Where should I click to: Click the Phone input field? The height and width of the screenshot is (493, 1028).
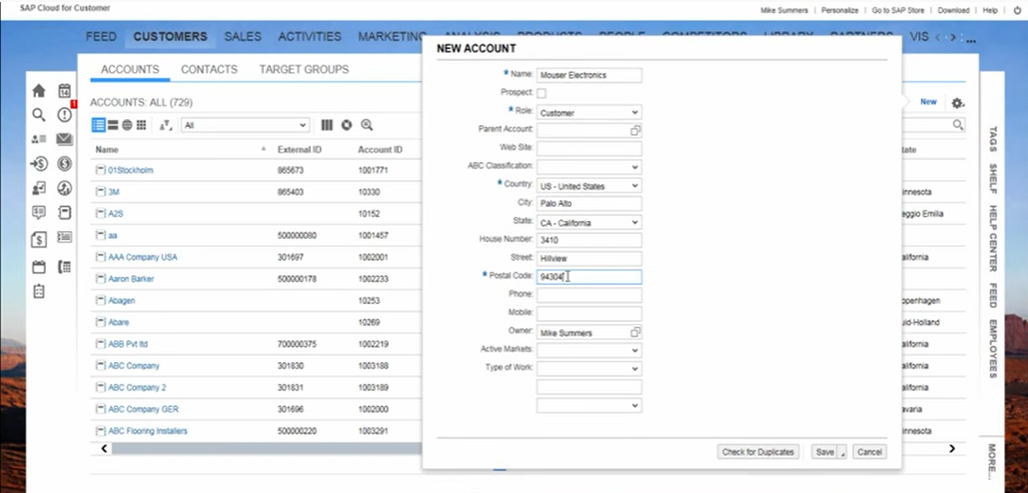click(589, 295)
